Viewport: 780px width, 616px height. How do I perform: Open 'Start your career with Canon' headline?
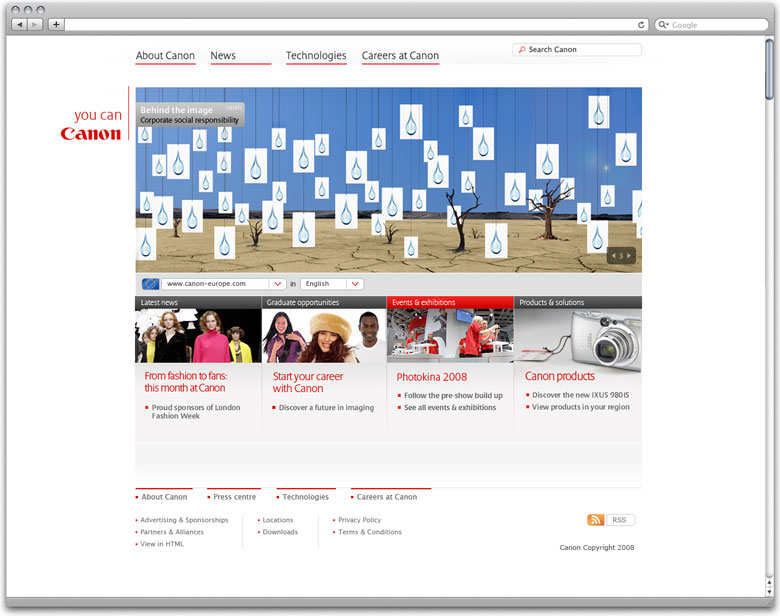point(307,383)
